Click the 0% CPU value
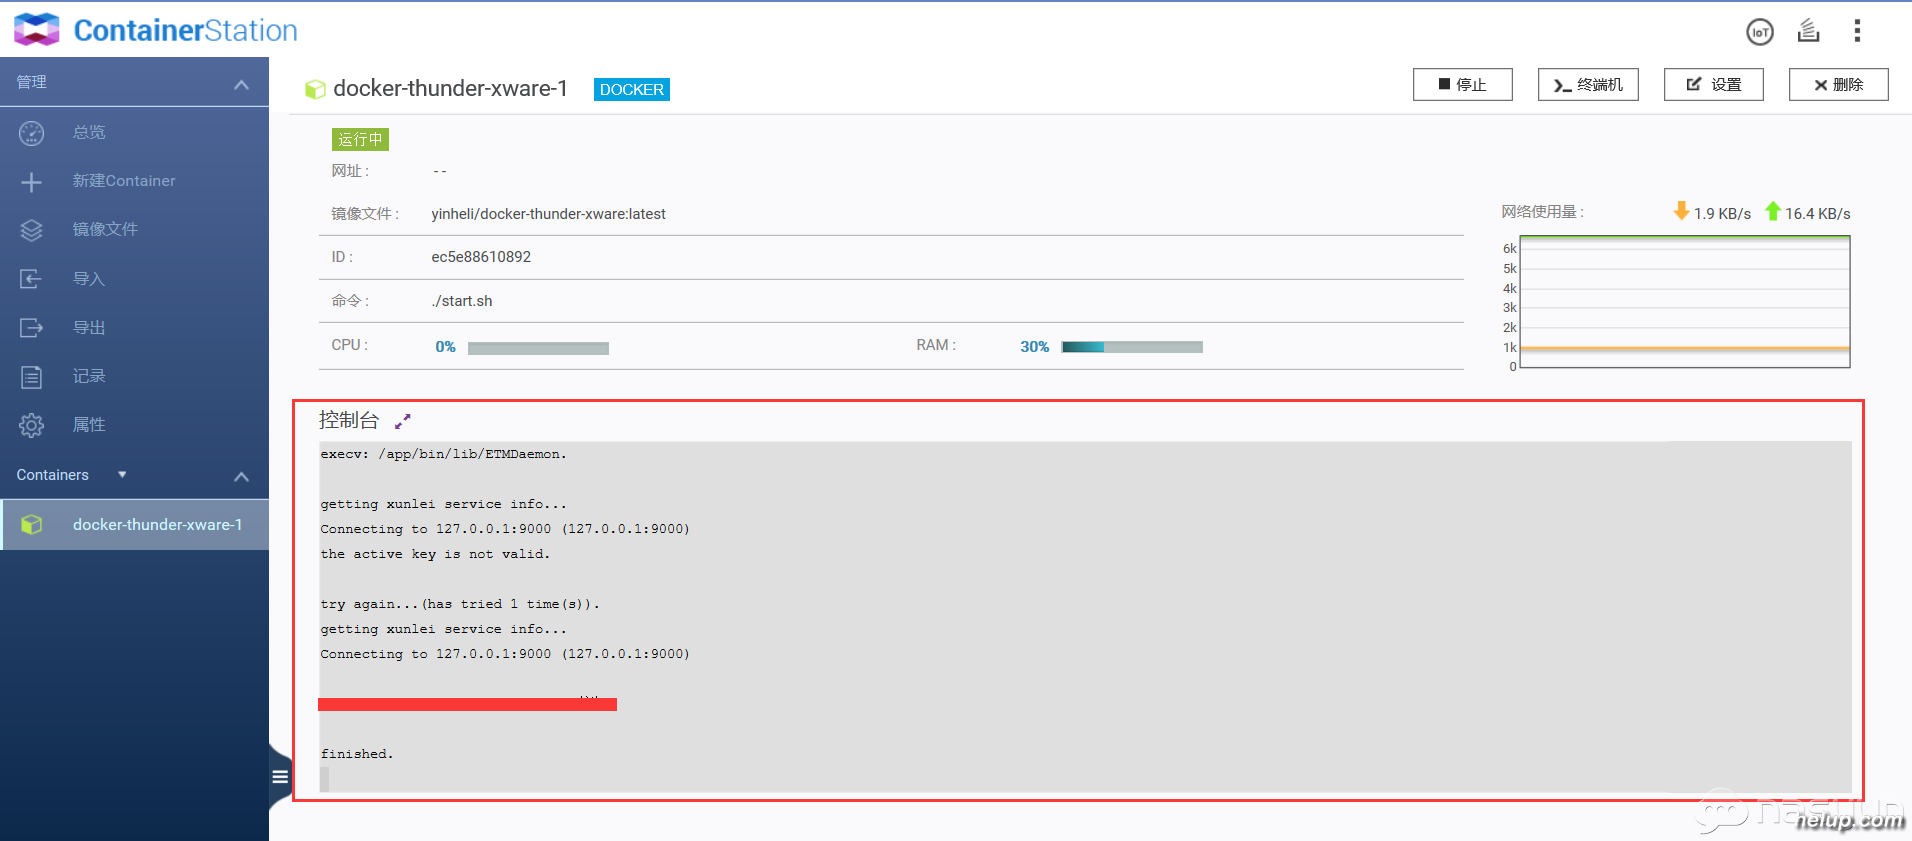This screenshot has height=841, width=1912. (x=445, y=347)
